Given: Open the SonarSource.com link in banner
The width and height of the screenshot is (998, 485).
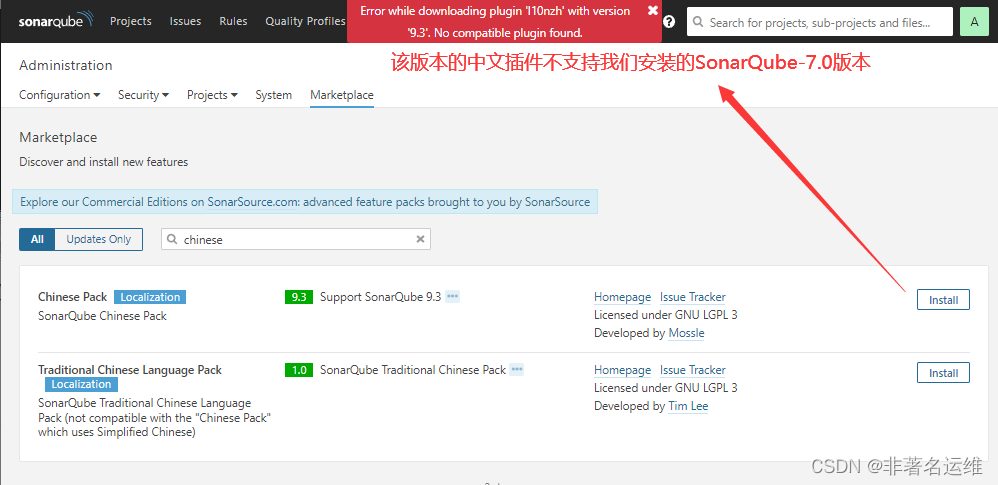Looking at the screenshot, I should pyautogui.click(x=253, y=202).
